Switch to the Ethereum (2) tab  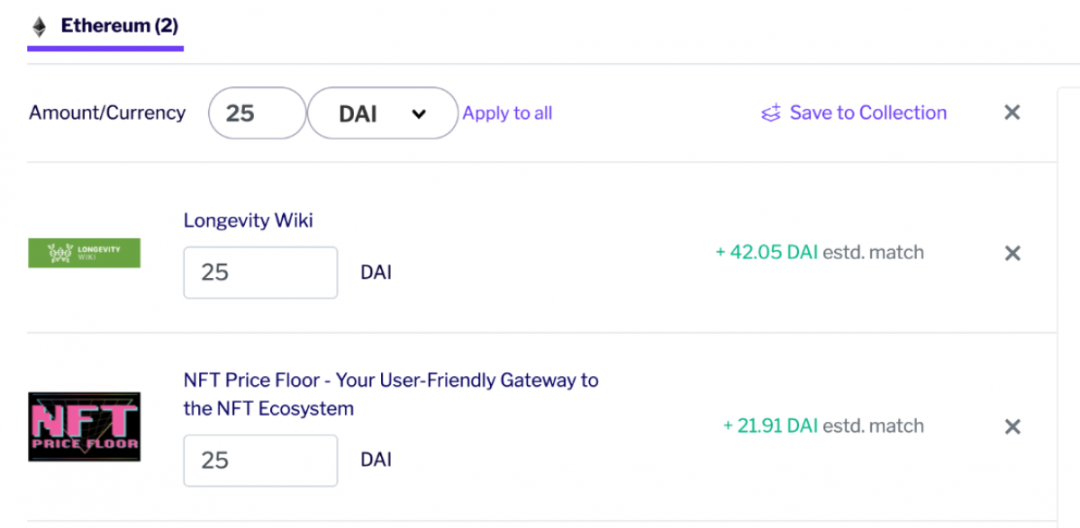click(x=118, y=26)
